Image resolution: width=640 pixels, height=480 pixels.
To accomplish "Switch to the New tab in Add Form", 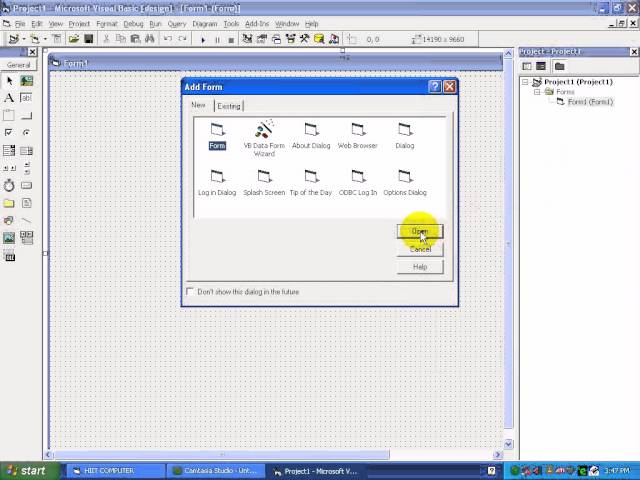I will [198, 105].
